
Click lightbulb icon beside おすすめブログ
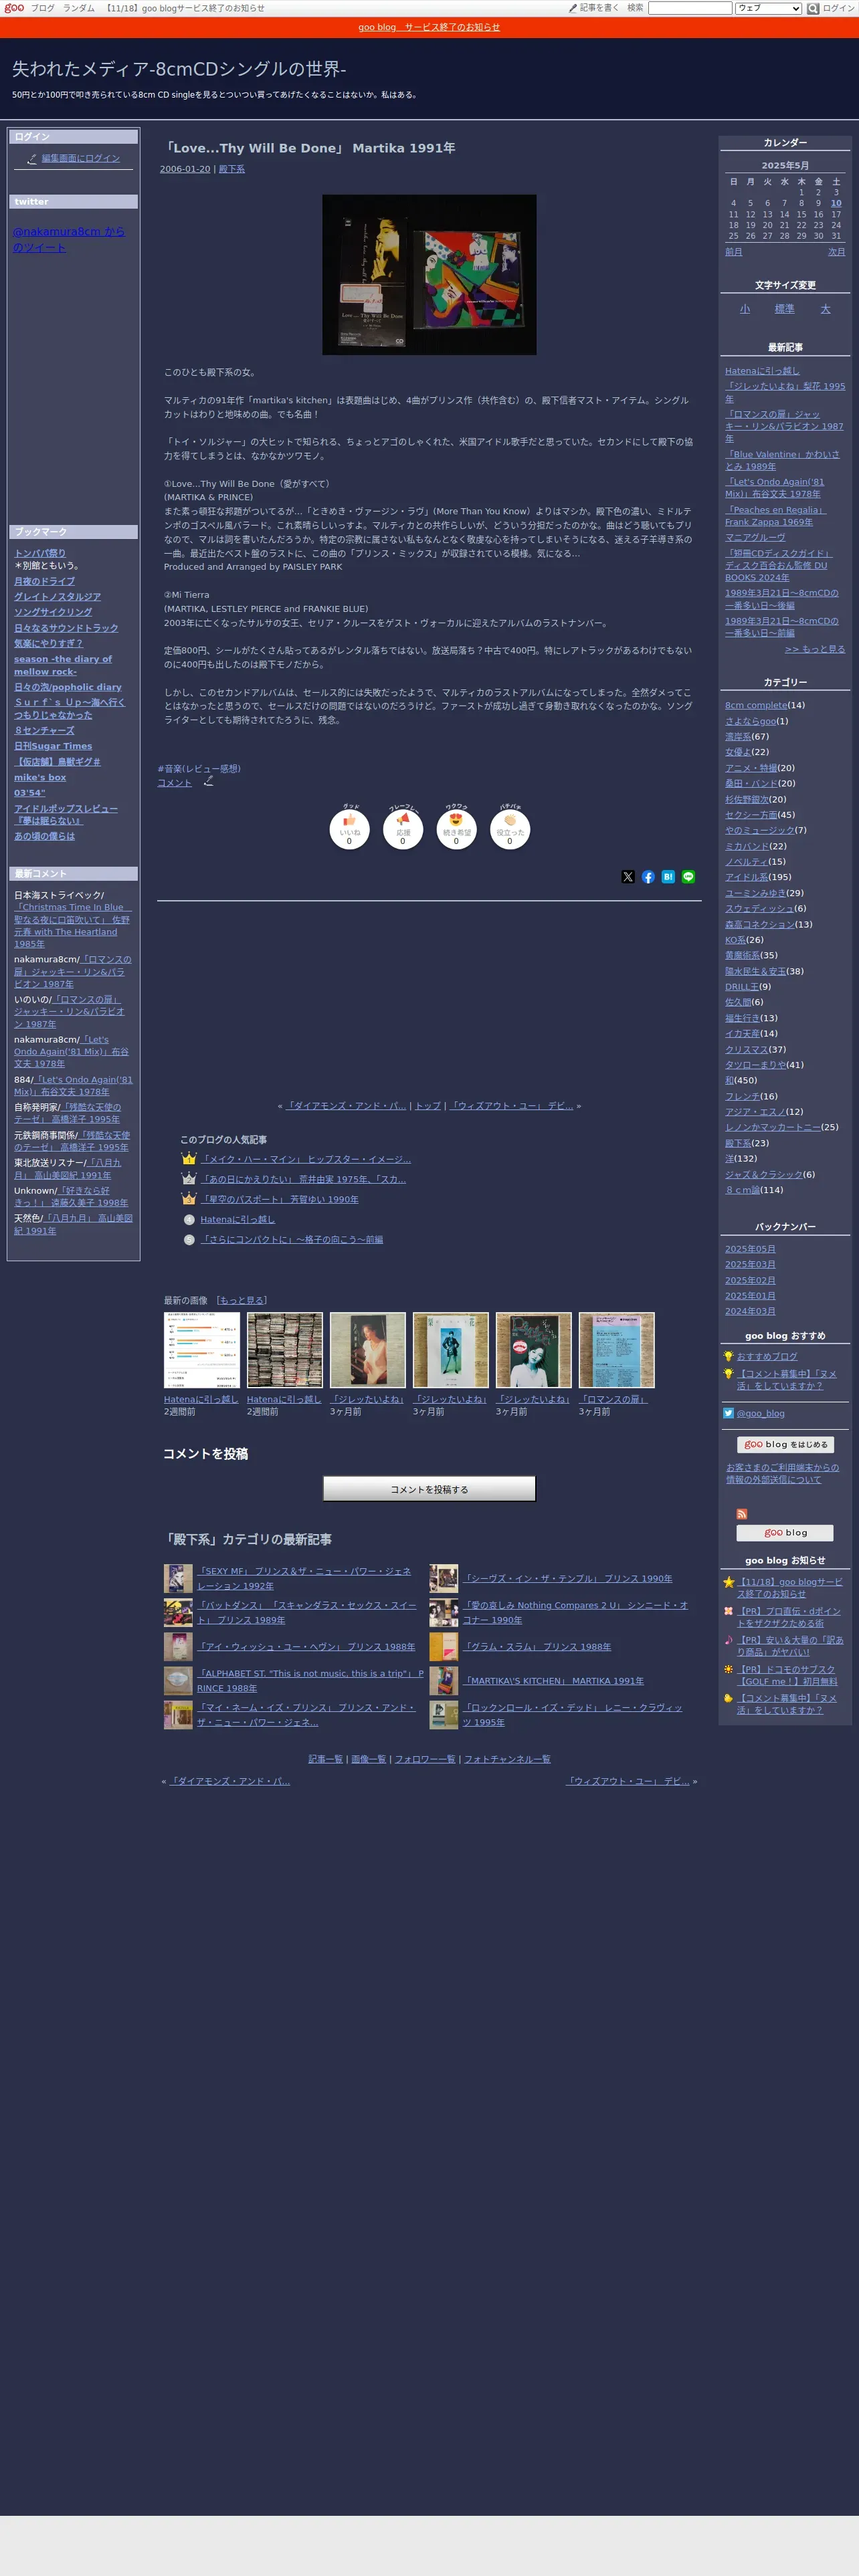tap(729, 1356)
